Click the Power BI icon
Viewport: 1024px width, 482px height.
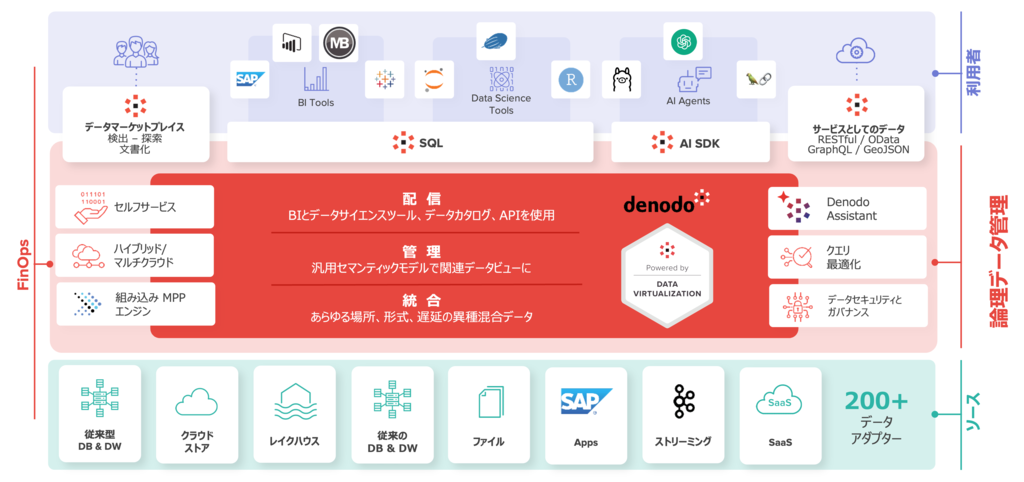[291, 43]
